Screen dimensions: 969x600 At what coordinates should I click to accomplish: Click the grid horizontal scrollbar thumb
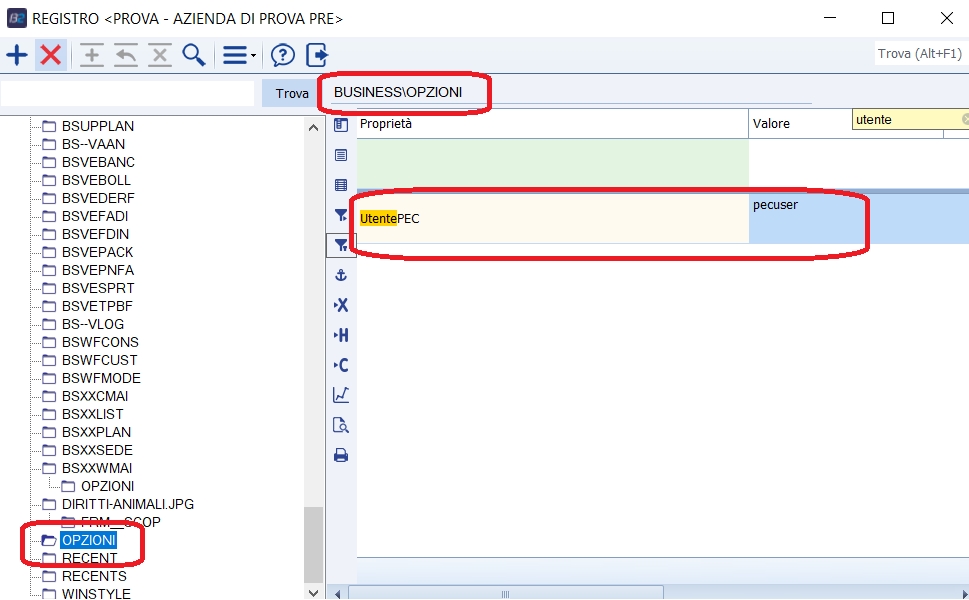(506, 594)
